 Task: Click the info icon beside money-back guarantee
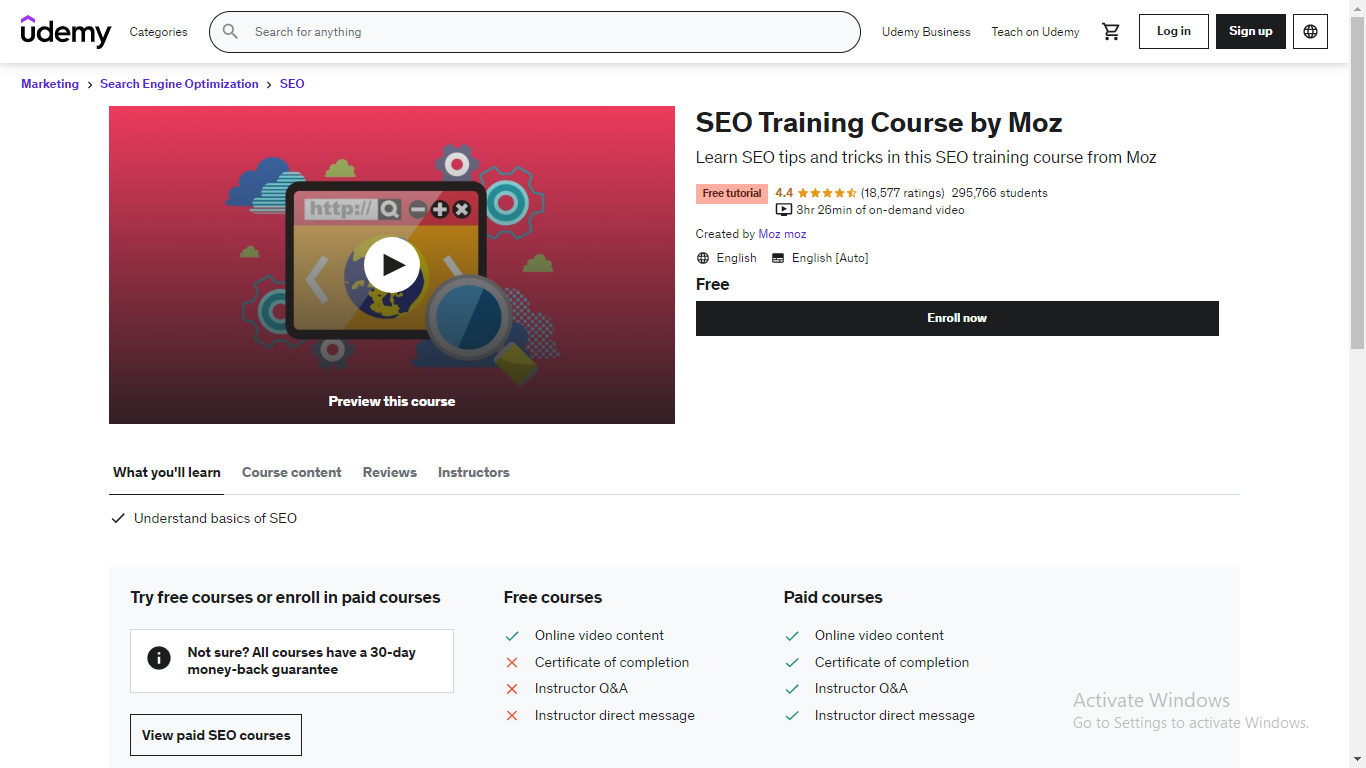[158, 657]
